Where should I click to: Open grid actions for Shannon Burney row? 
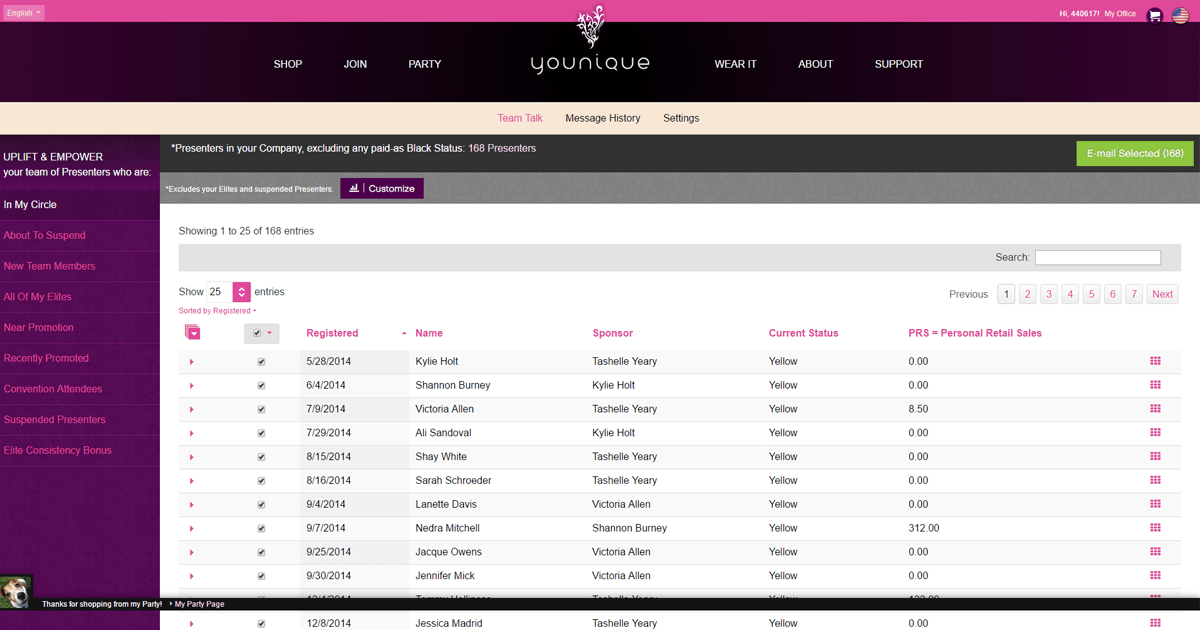(1156, 385)
